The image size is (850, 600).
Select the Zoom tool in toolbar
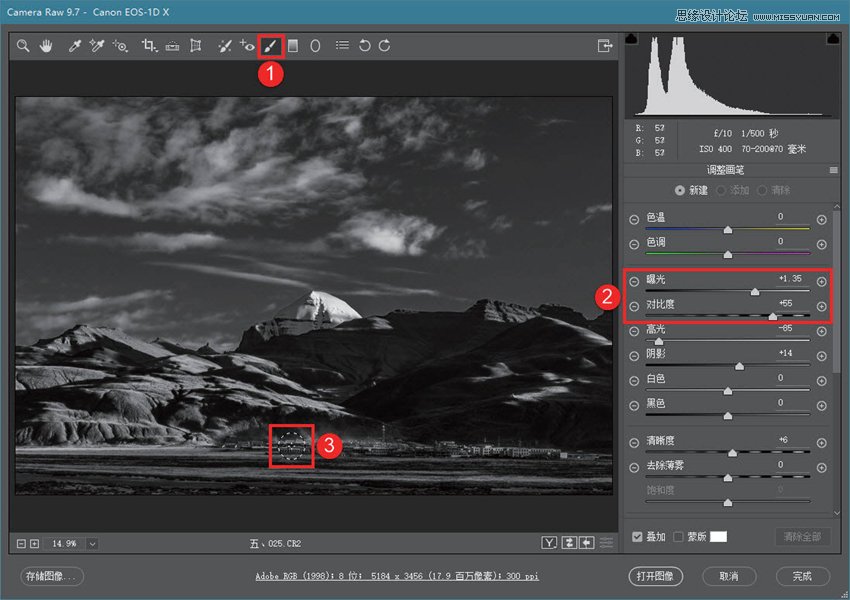[x=23, y=46]
